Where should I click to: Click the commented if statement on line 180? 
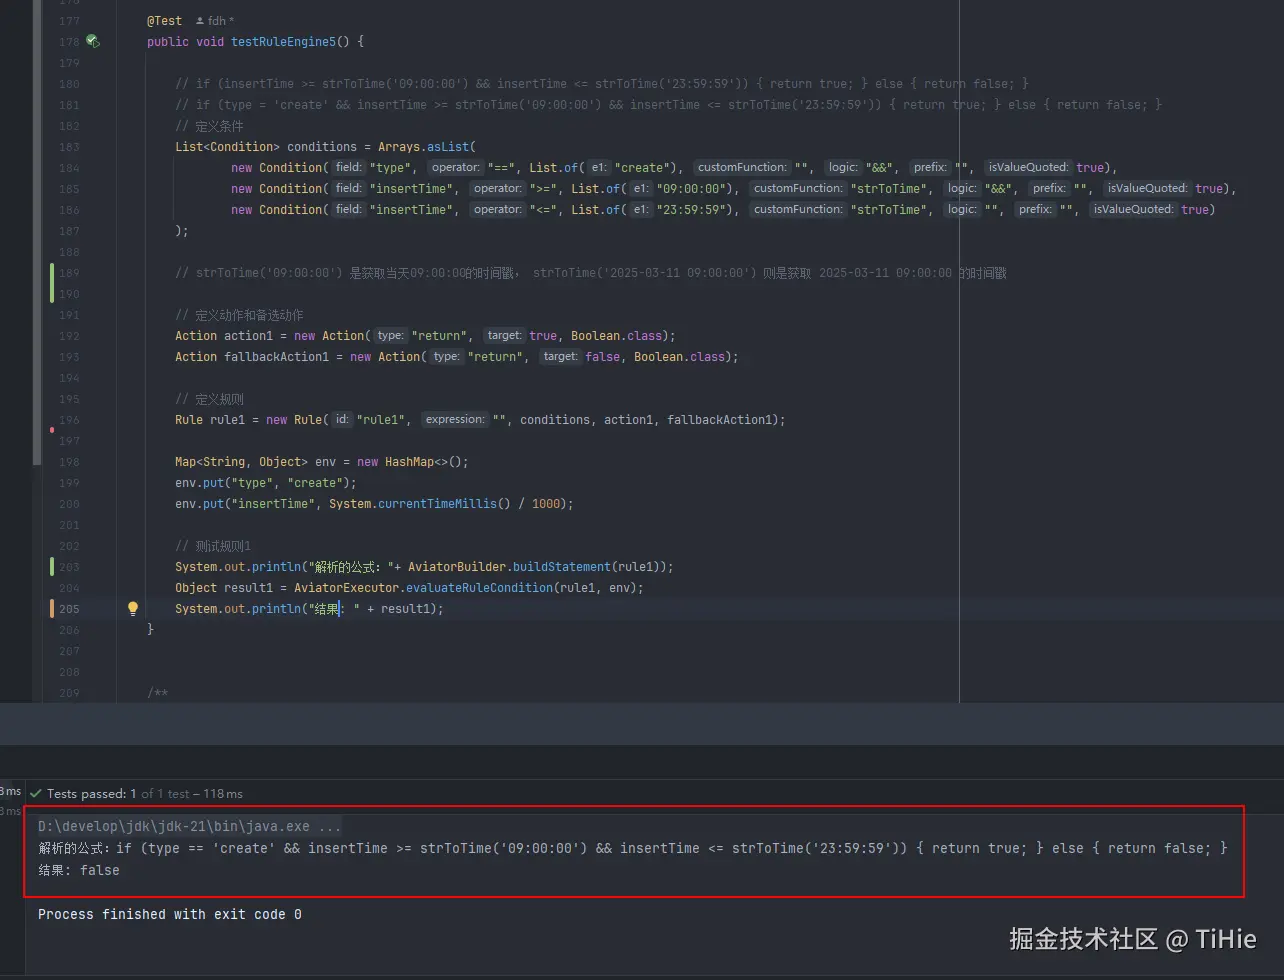pos(602,83)
